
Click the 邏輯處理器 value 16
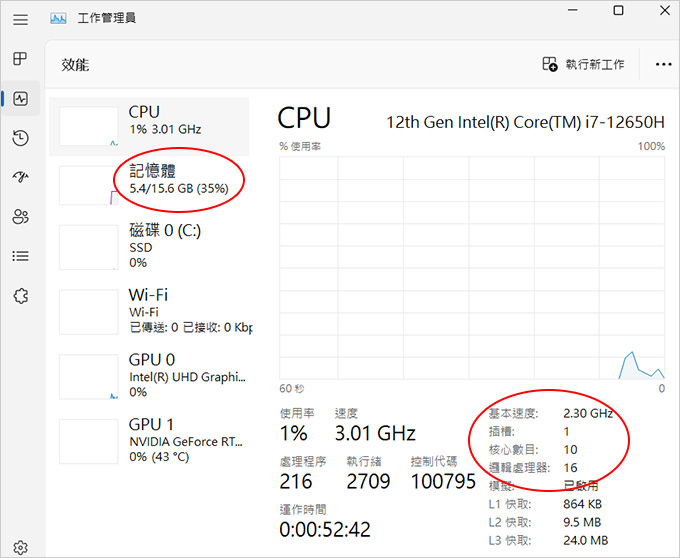point(570,468)
